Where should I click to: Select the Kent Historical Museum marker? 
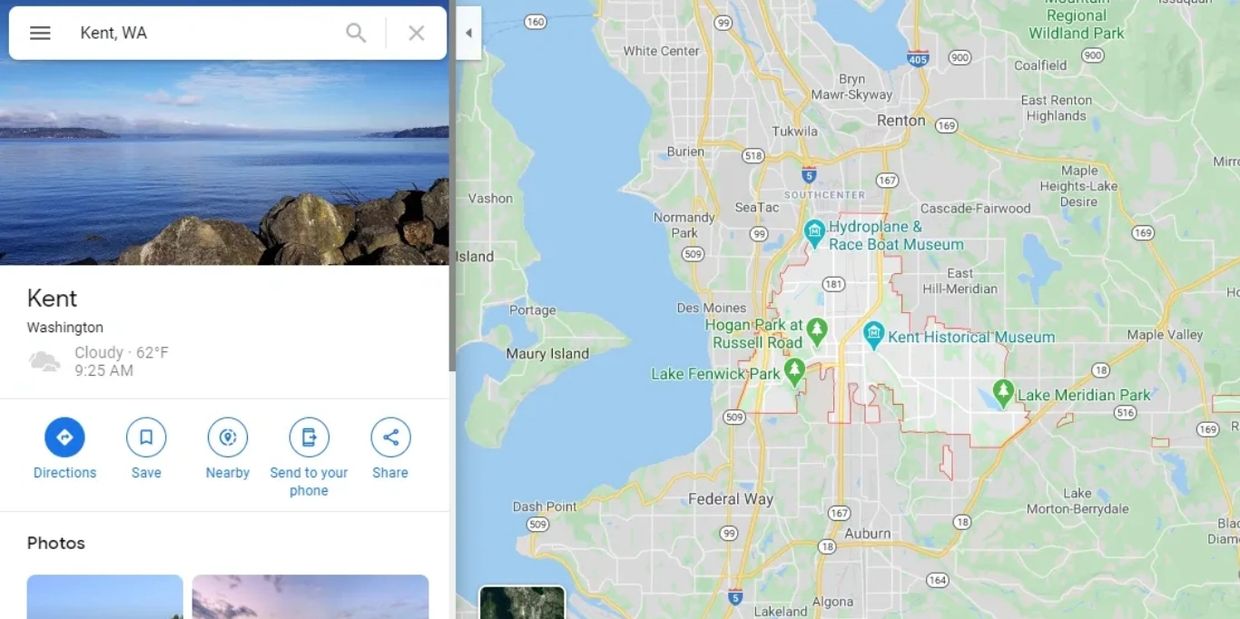coord(874,334)
